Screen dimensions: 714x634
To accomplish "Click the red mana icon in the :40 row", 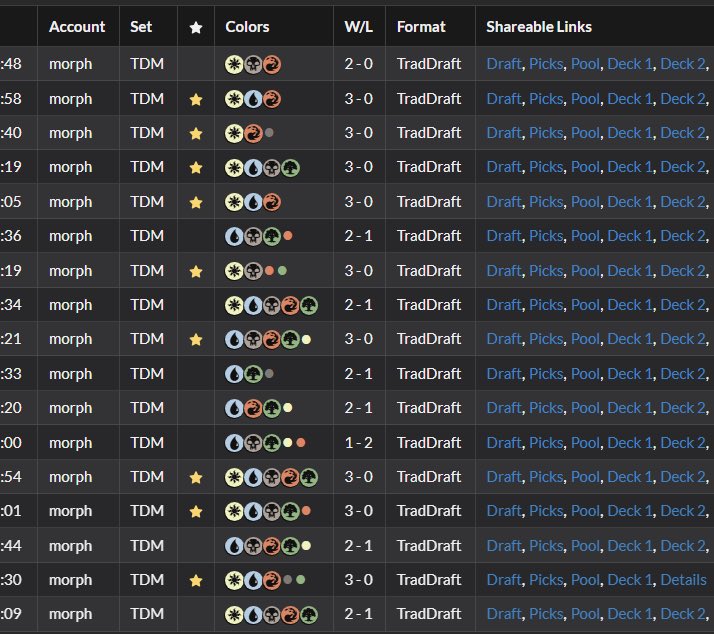I will 253,133.
